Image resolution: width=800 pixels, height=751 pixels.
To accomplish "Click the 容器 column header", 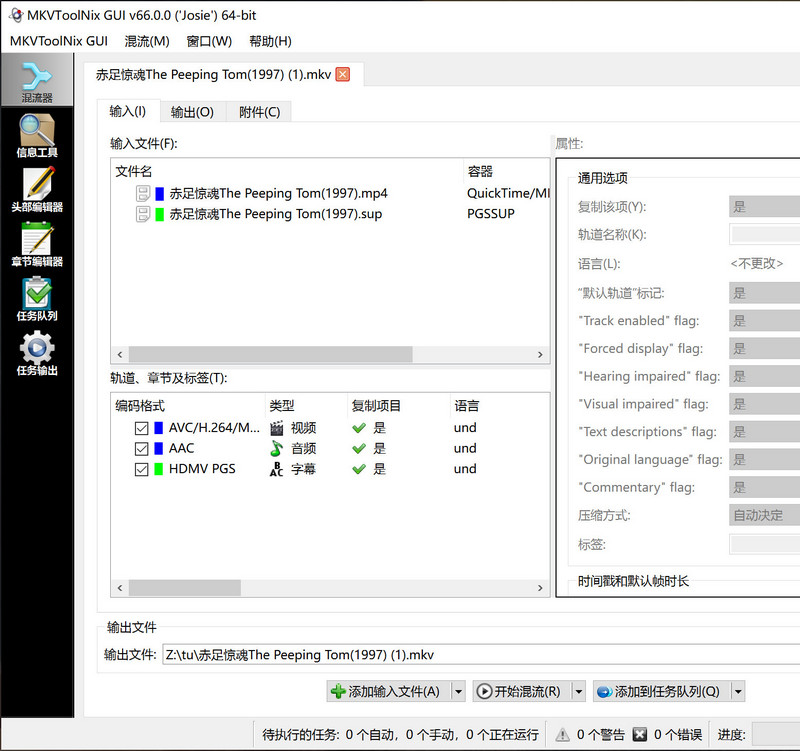I will coord(507,171).
